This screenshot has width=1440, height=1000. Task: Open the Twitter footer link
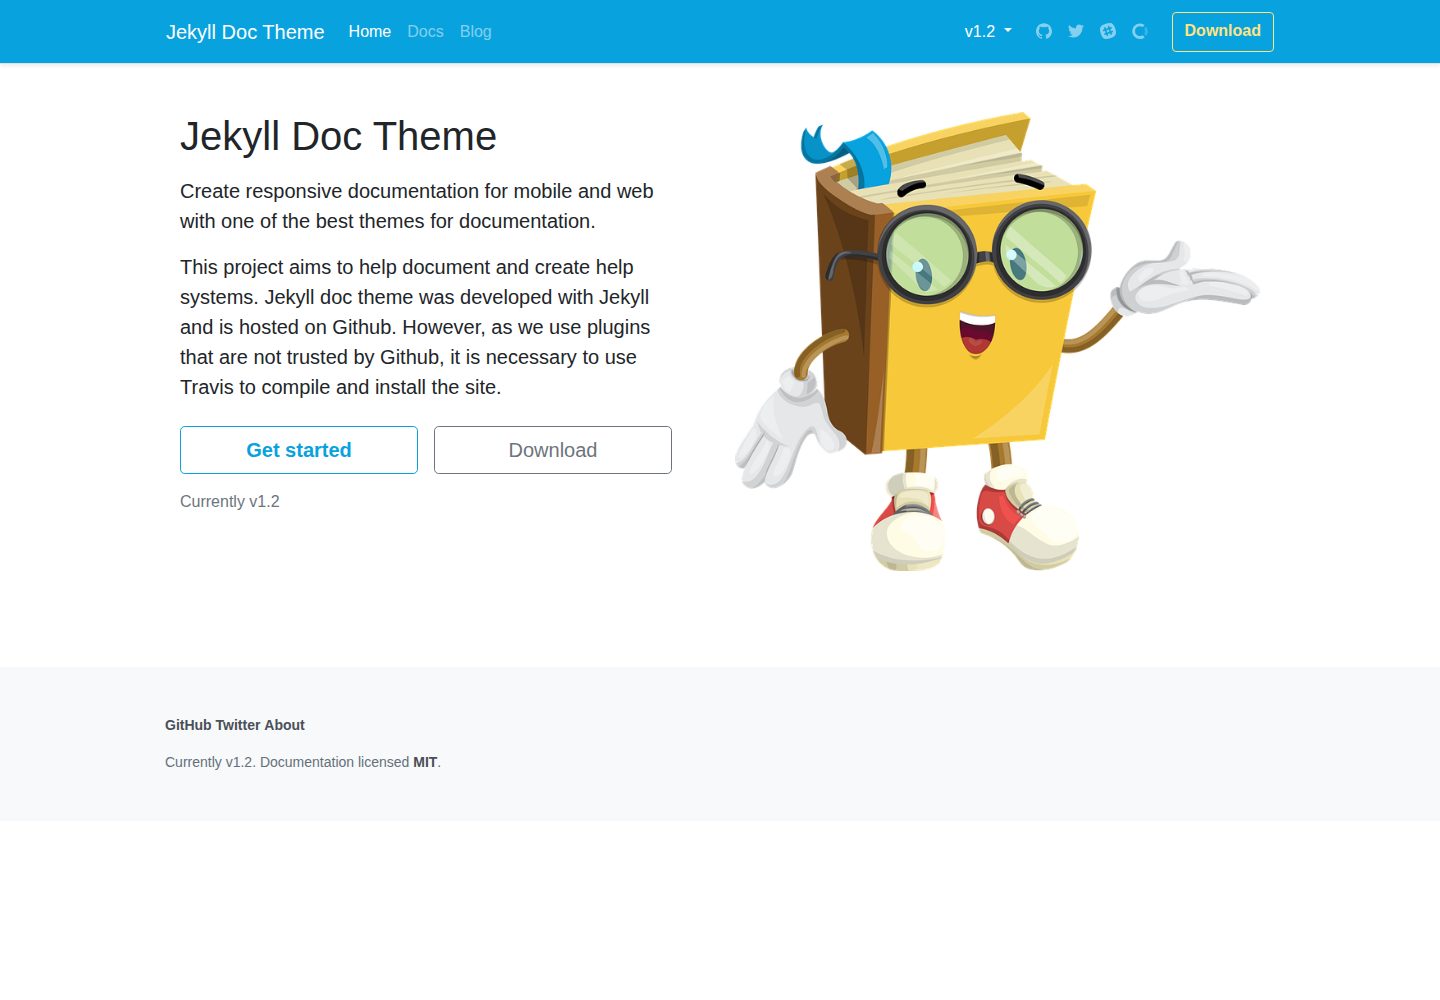click(x=238, y=725)
